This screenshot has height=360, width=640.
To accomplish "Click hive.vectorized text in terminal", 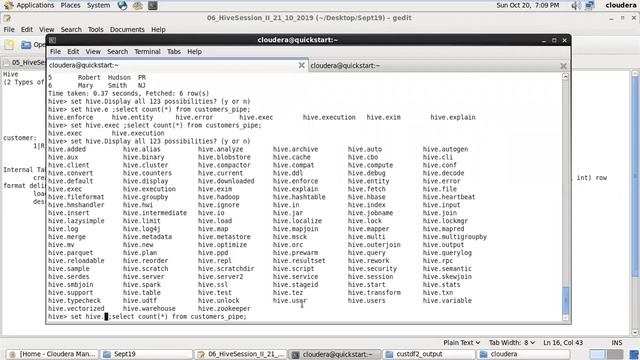I will pos(76,309).
